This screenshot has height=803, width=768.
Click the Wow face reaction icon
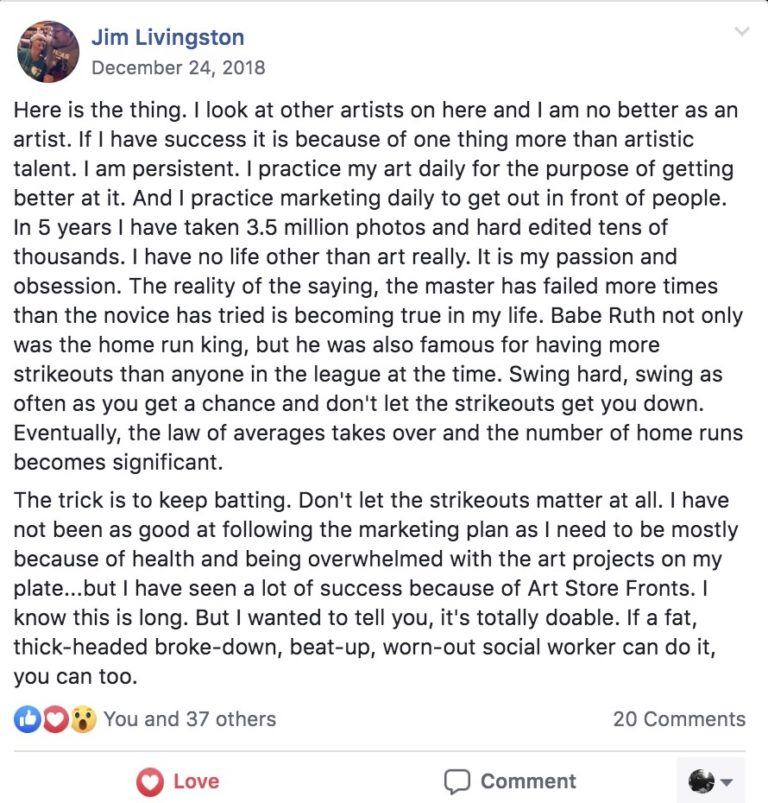pos(83,719)
